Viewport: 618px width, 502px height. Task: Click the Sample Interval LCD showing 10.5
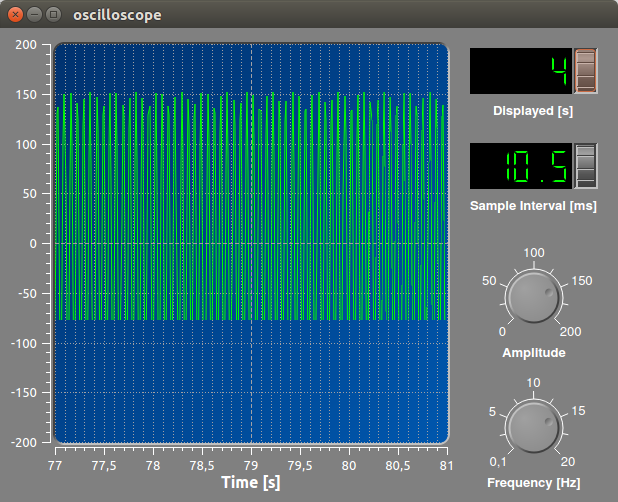pos(521,166)
